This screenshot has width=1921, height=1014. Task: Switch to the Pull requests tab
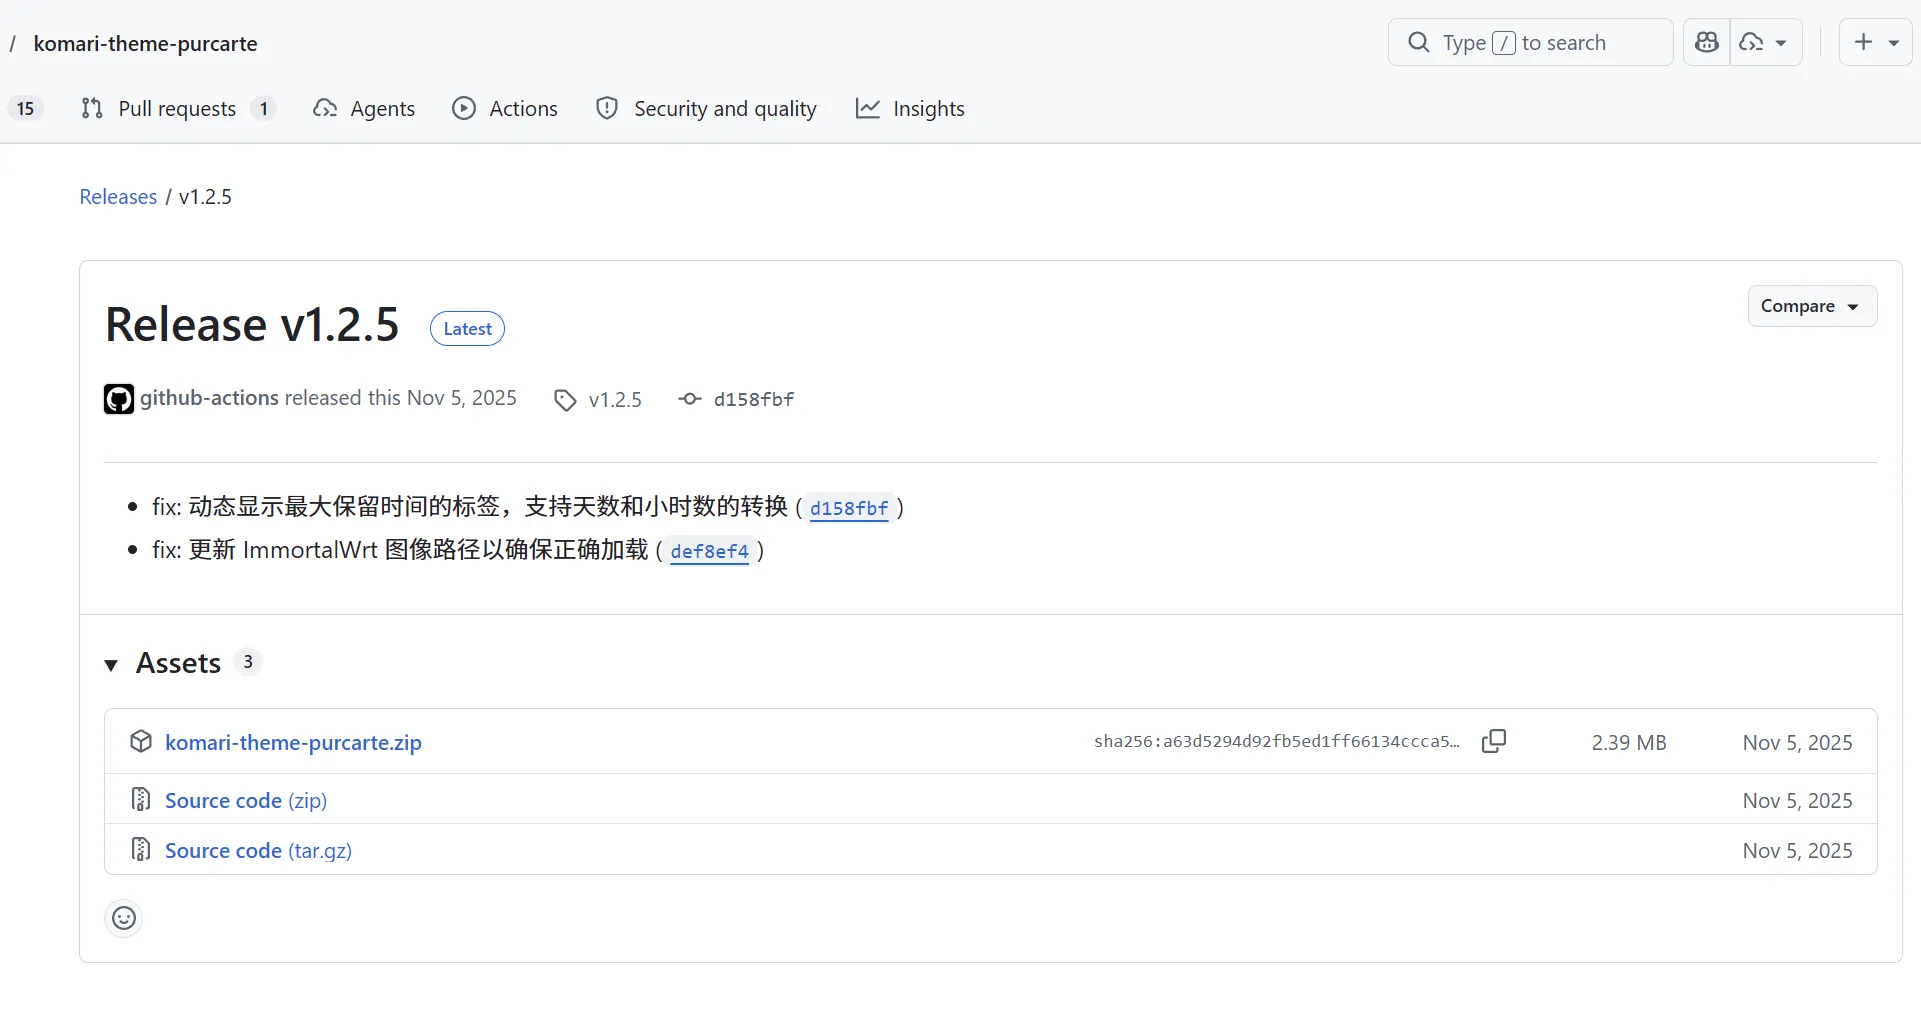click(x=177, y=109)
